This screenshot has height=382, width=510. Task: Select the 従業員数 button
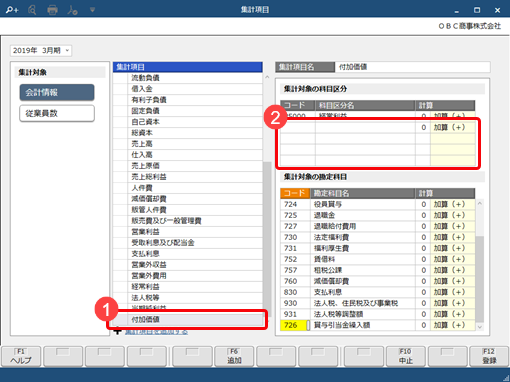click(x=57, y=113)
